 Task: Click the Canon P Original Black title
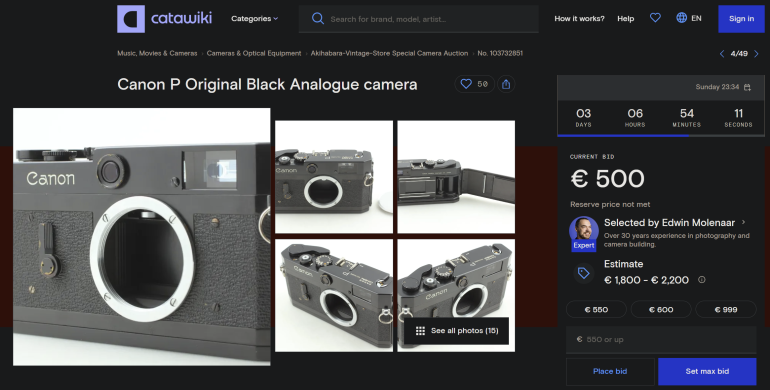click(x=267, y=84)
